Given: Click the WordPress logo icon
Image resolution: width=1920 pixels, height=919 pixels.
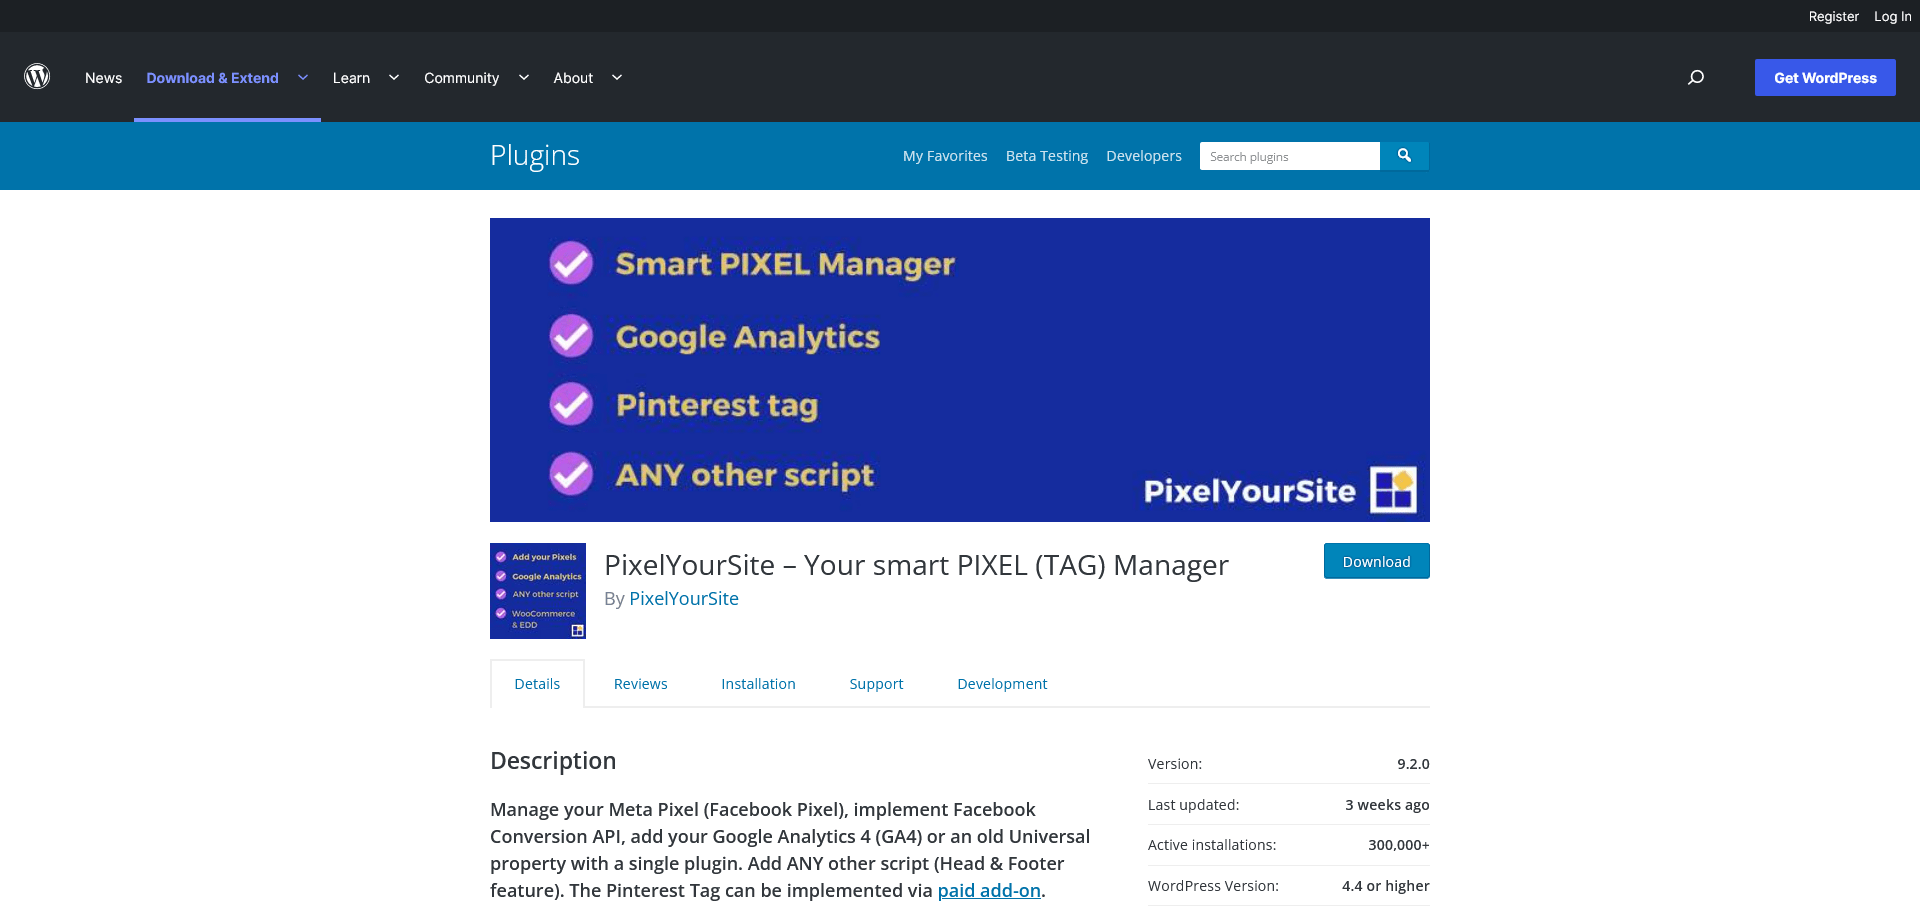Looking at the screenshot, I should [x=37, y=77].
